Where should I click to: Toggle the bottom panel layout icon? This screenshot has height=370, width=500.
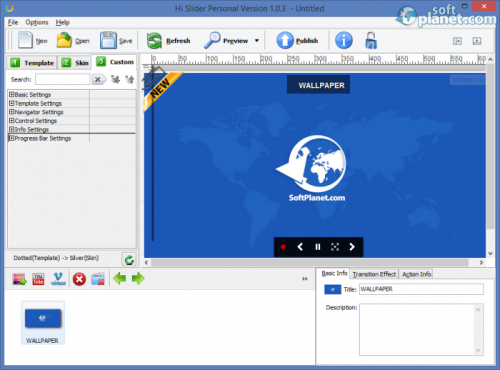[477, 41]
